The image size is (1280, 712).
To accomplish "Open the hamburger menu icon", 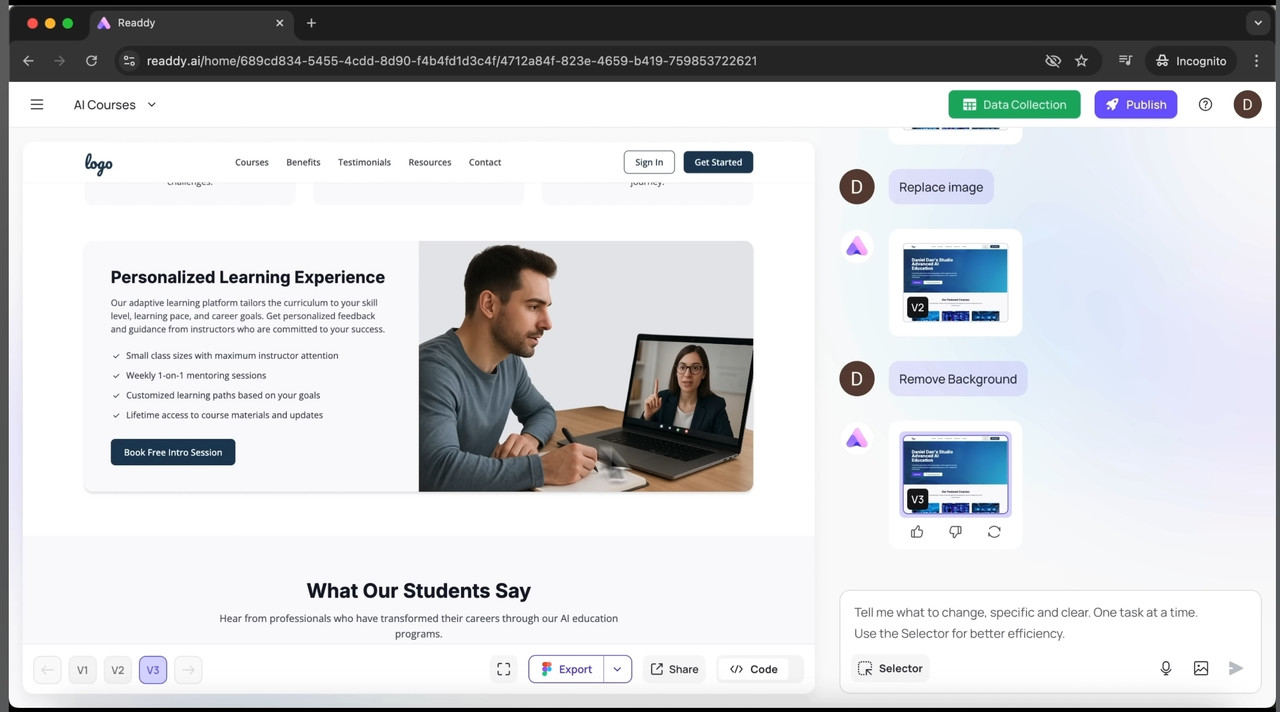I will [x=37, y=104].
